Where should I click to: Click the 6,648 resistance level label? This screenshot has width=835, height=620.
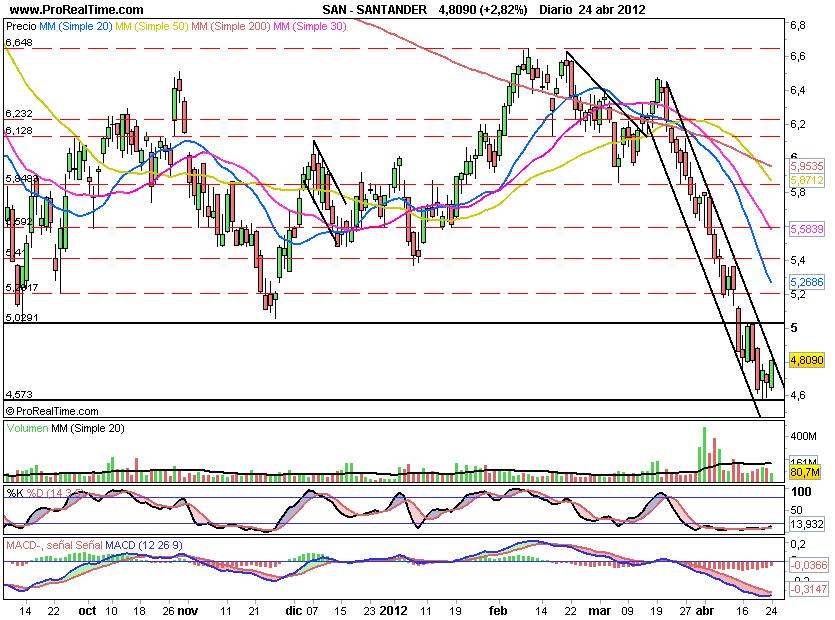[x=19, y=43]
